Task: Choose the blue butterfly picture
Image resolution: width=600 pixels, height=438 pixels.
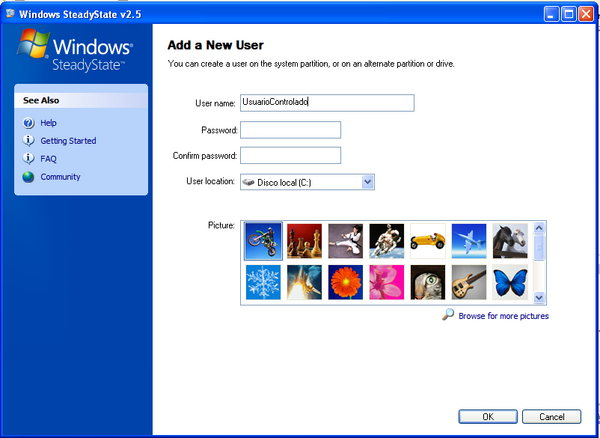Action: (510, 283)
